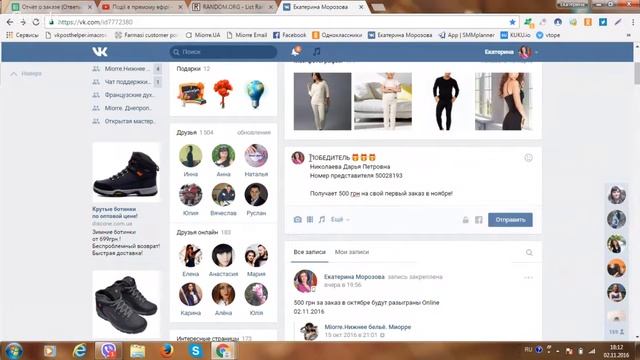The height and width of the screenshot is (360, 640).
Task: Toggle friends-only lock icon
Action: pos(465,220)
